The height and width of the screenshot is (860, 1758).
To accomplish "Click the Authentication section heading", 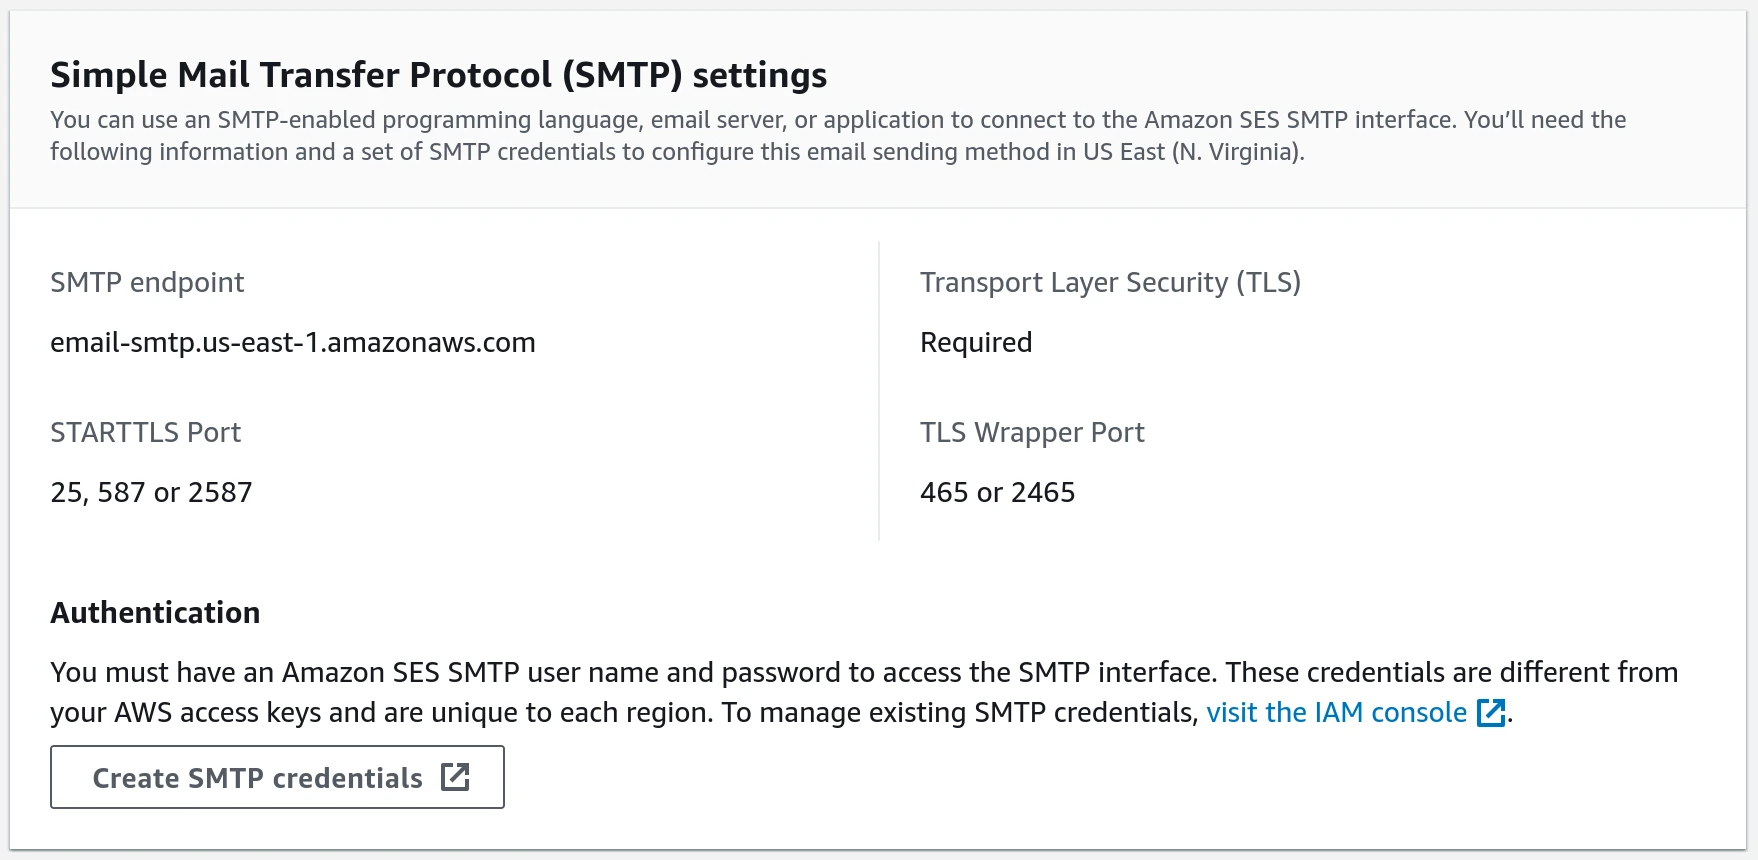I will click(155, 612).
